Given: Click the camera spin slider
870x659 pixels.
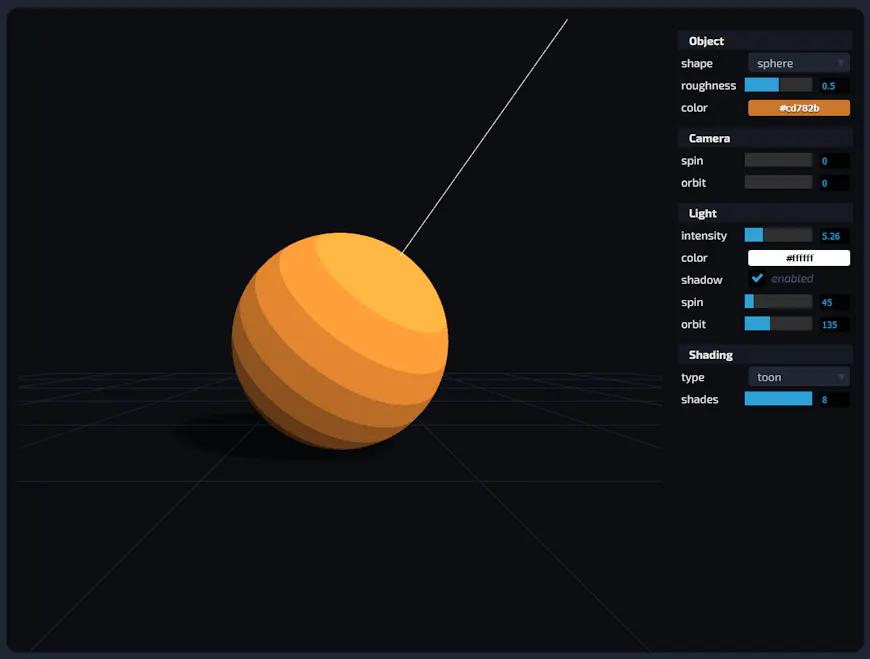Looking at the screenshot, I should point(778,160).
